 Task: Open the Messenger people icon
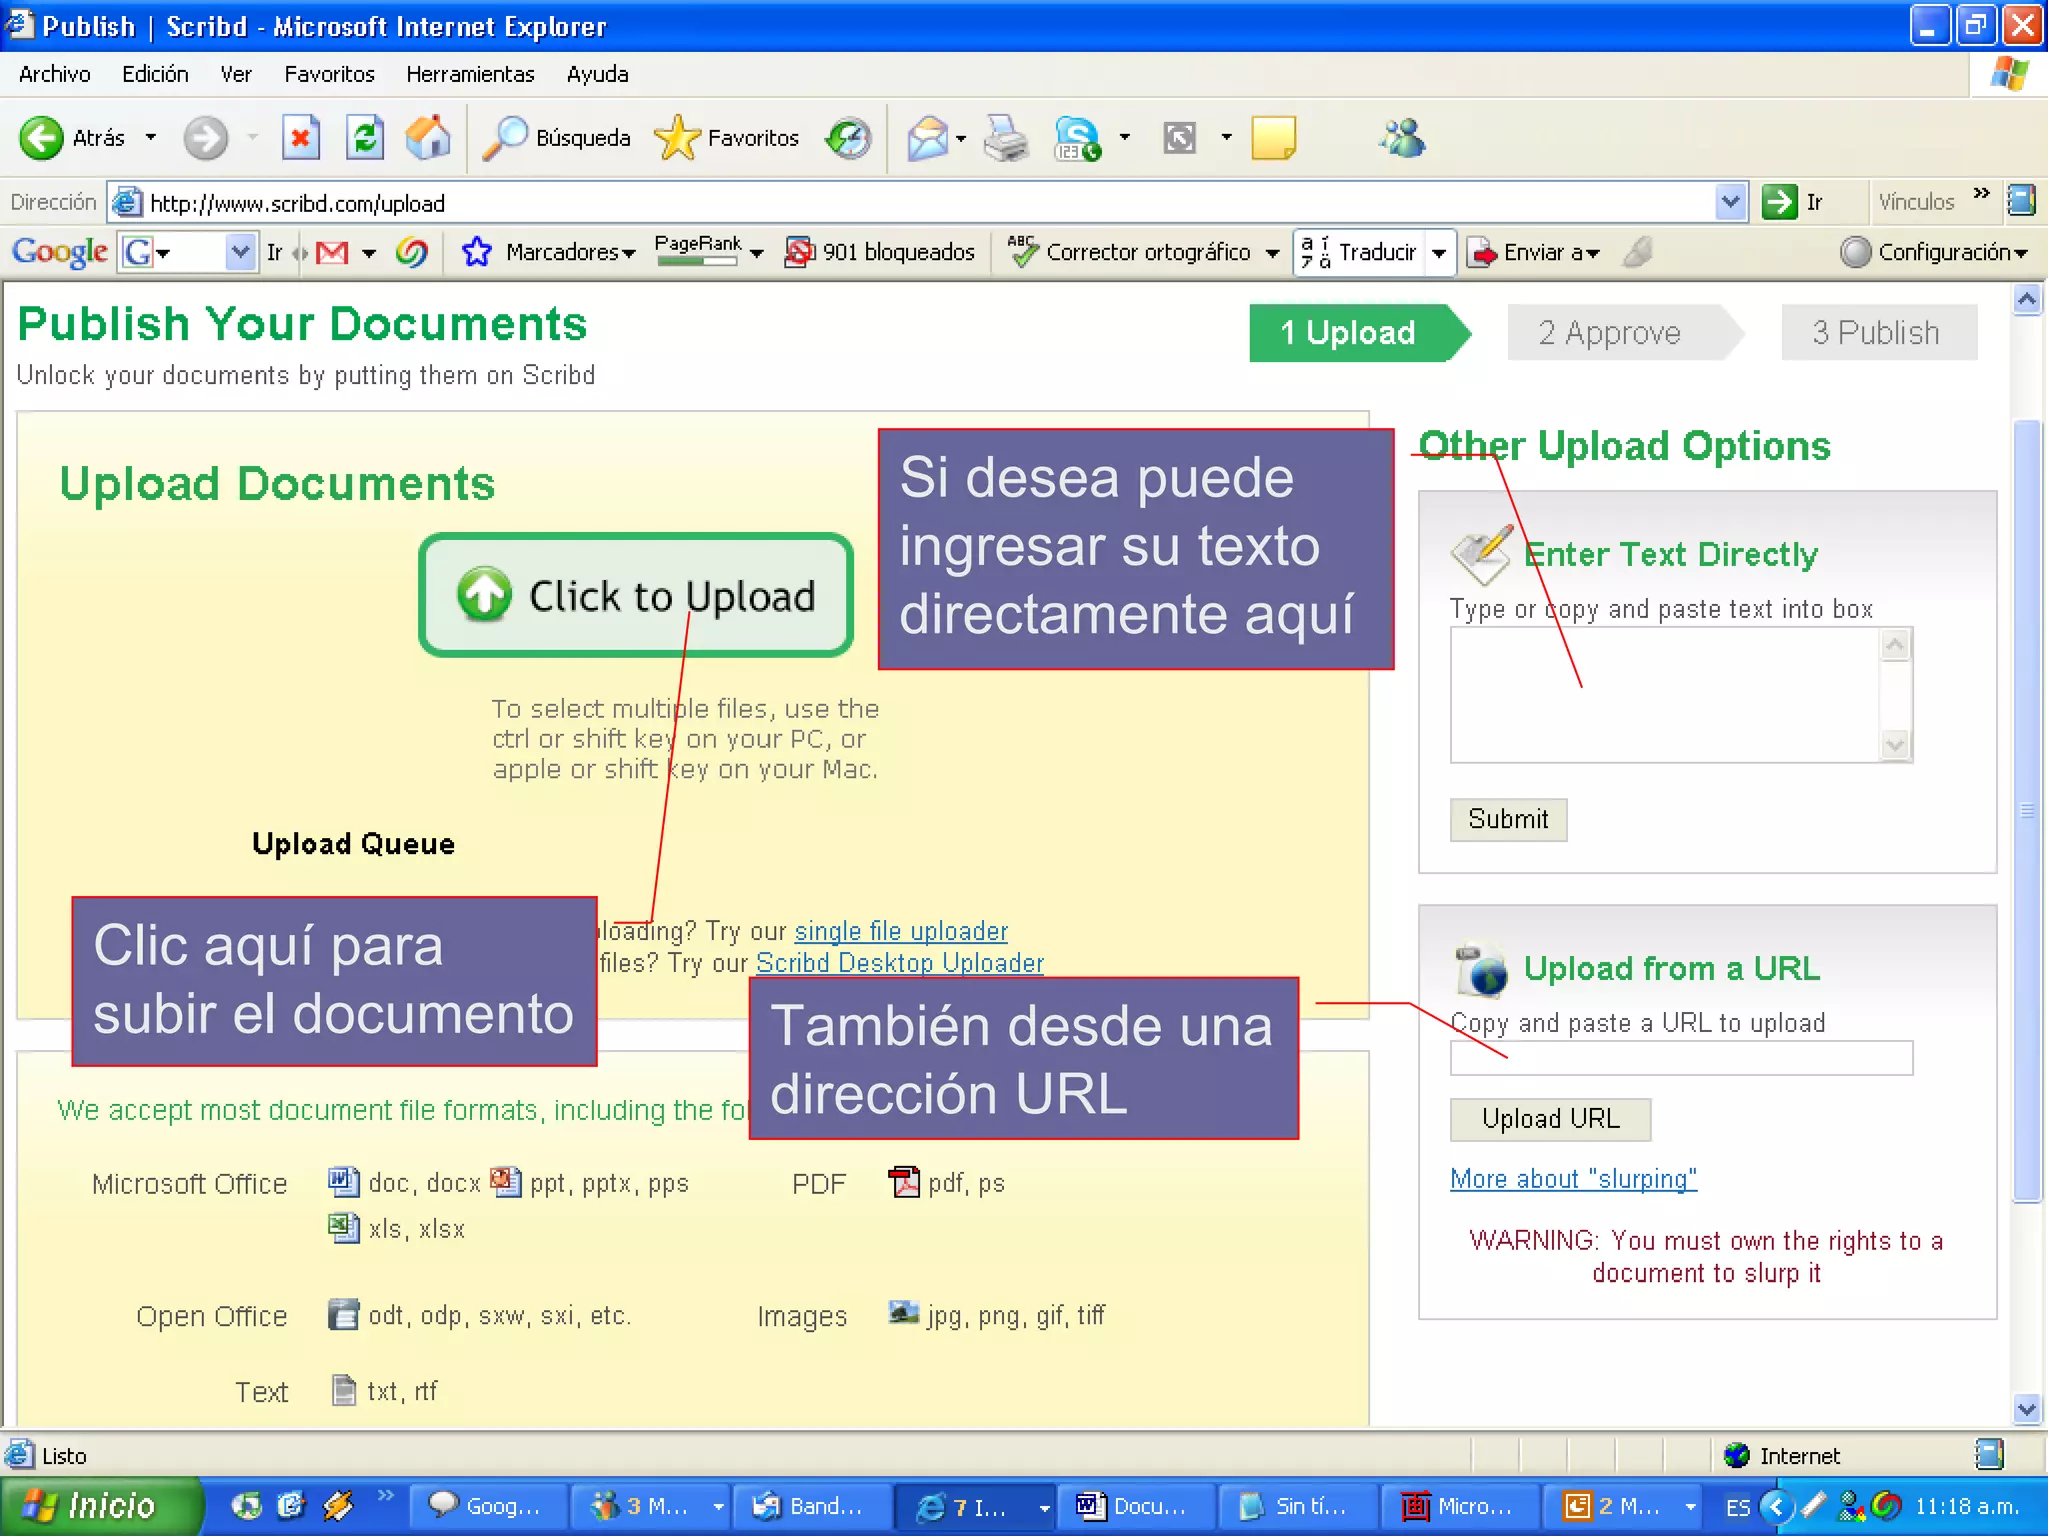point(1403,138)
